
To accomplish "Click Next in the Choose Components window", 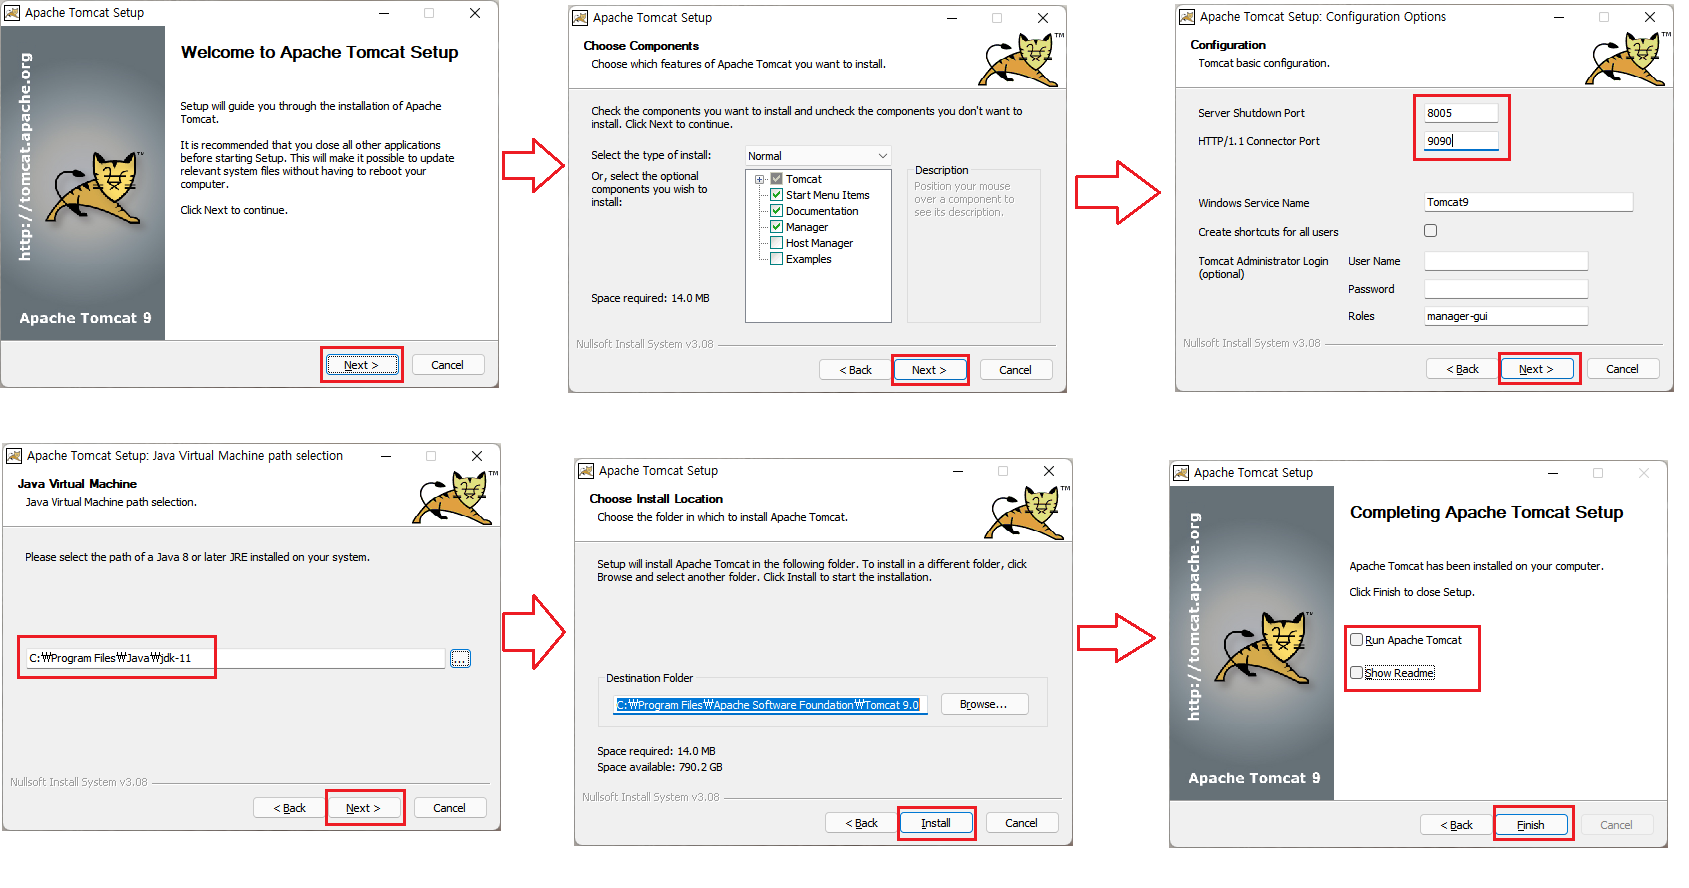I will 929,370.
